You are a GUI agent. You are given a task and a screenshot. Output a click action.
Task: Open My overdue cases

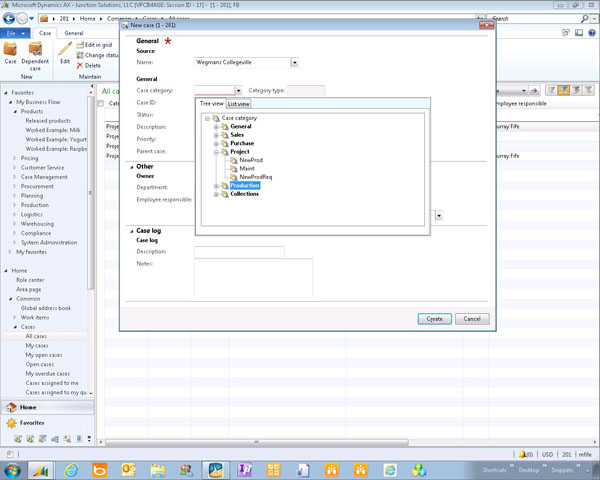pos(47,374)
